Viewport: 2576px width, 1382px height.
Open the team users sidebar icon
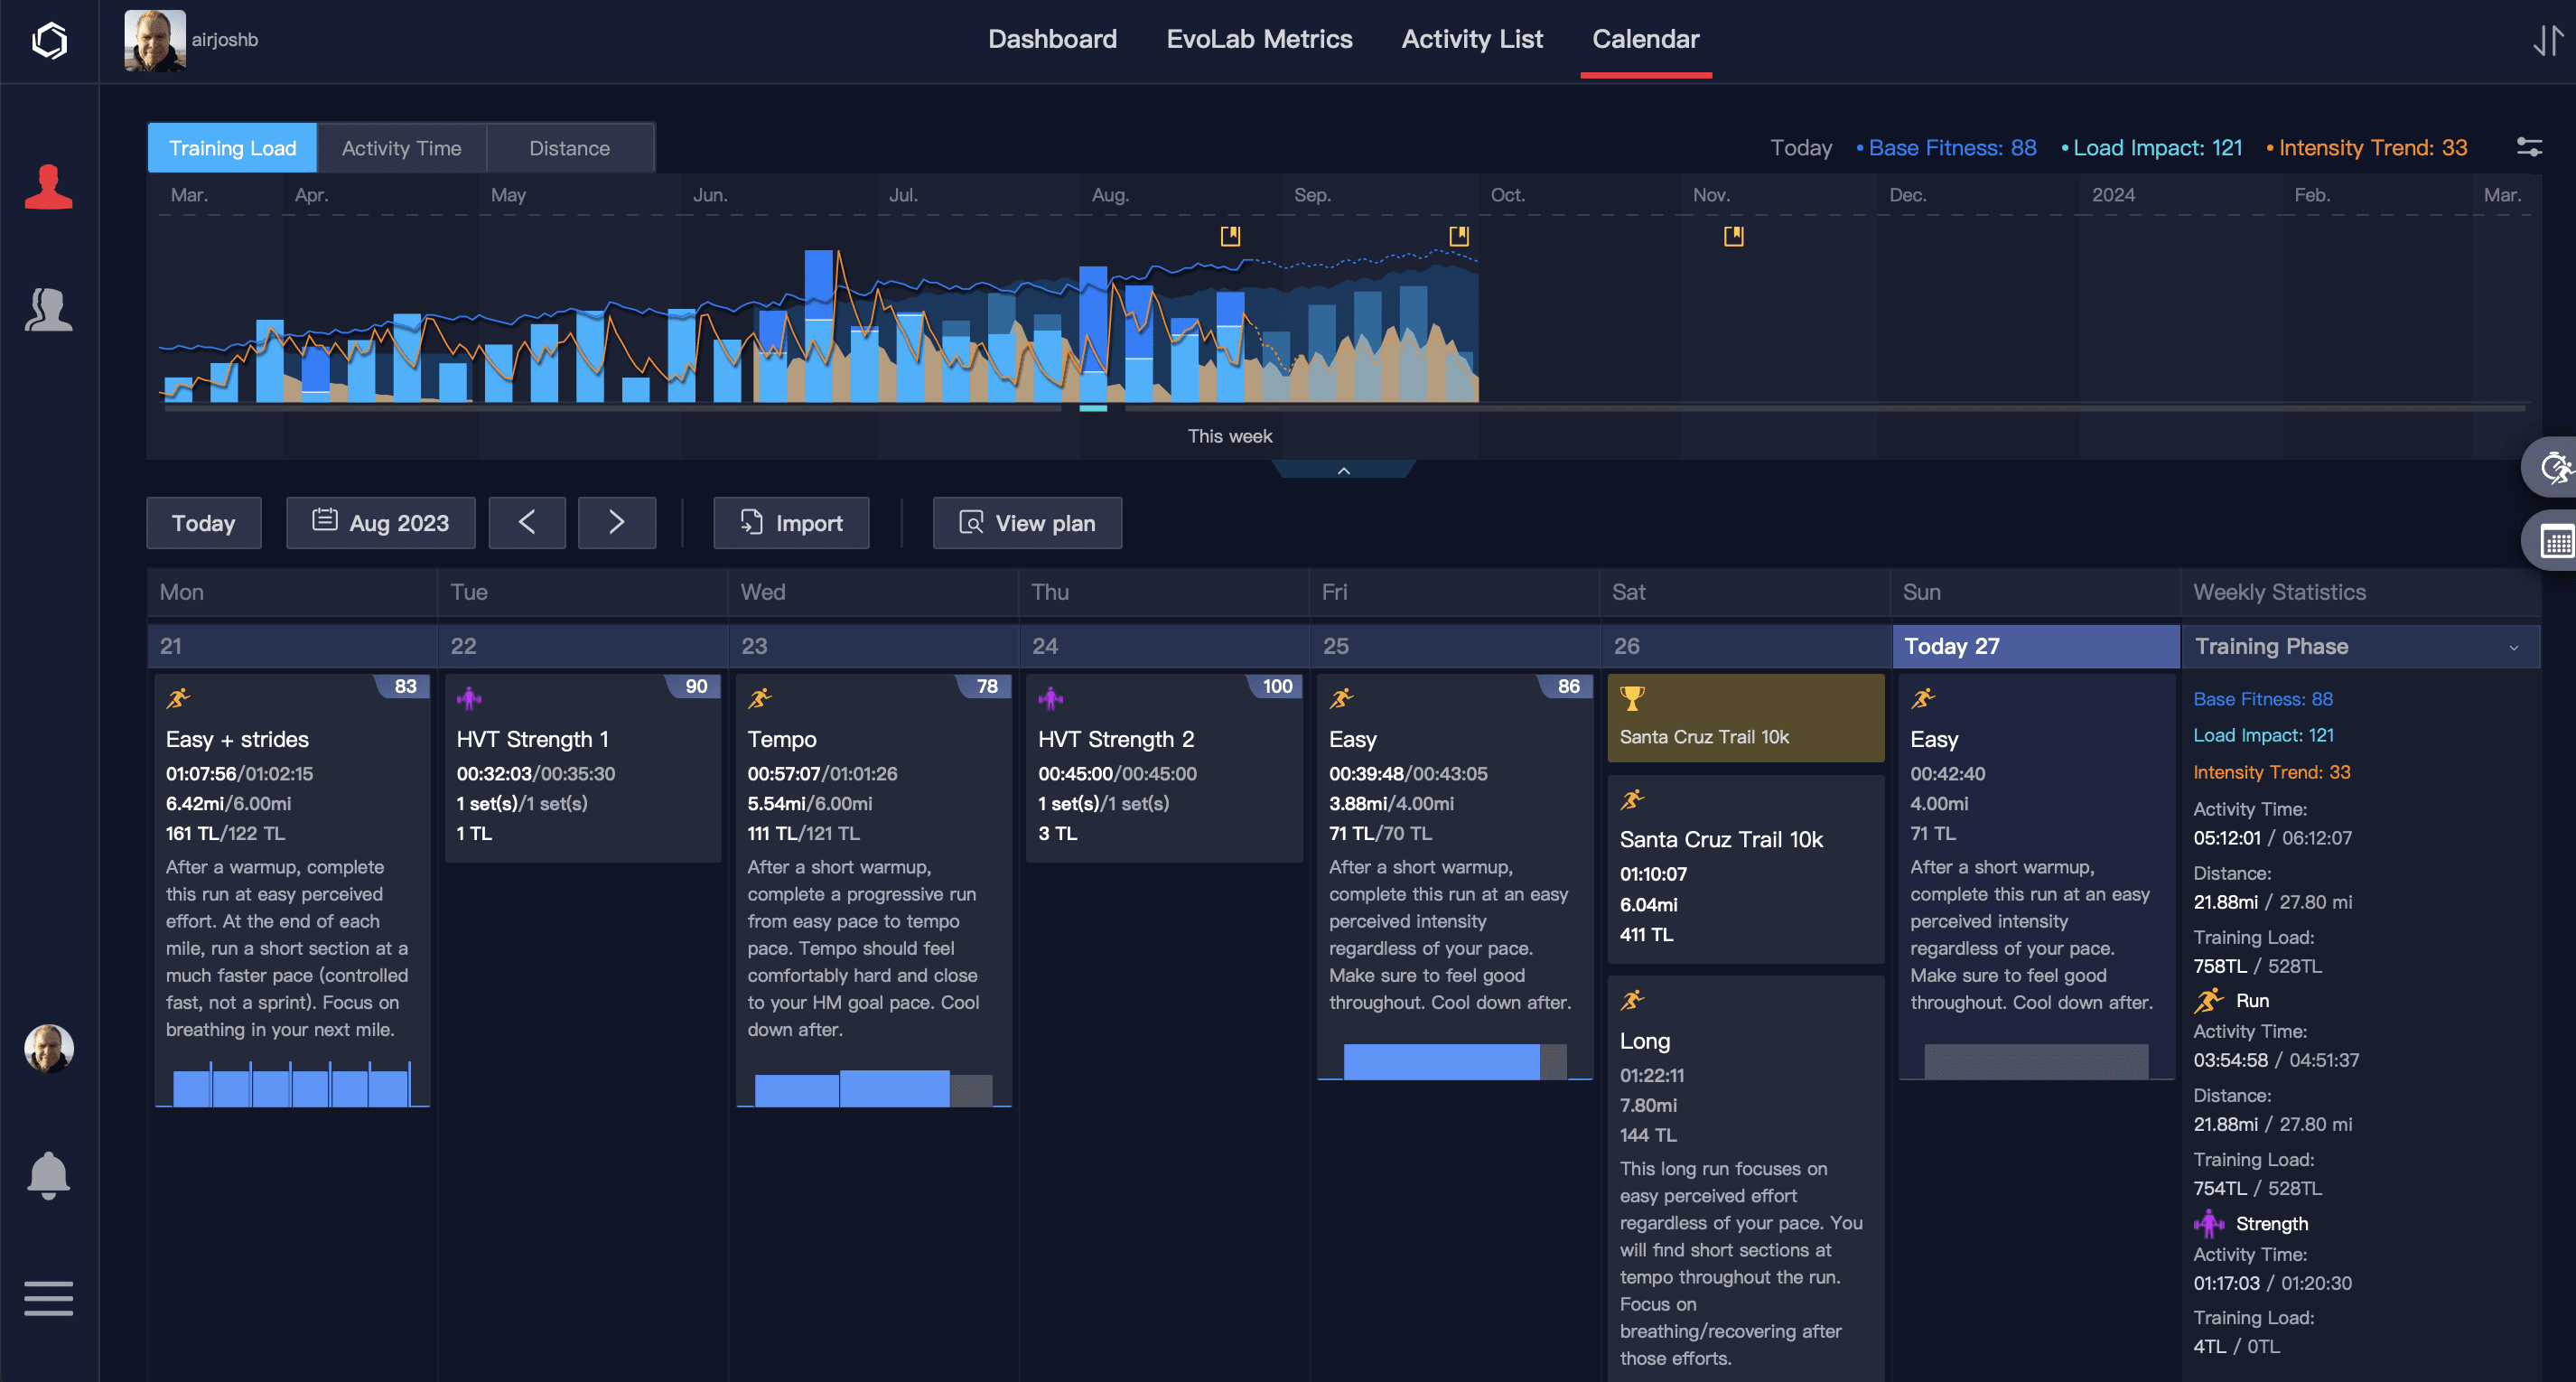point(48,310)
